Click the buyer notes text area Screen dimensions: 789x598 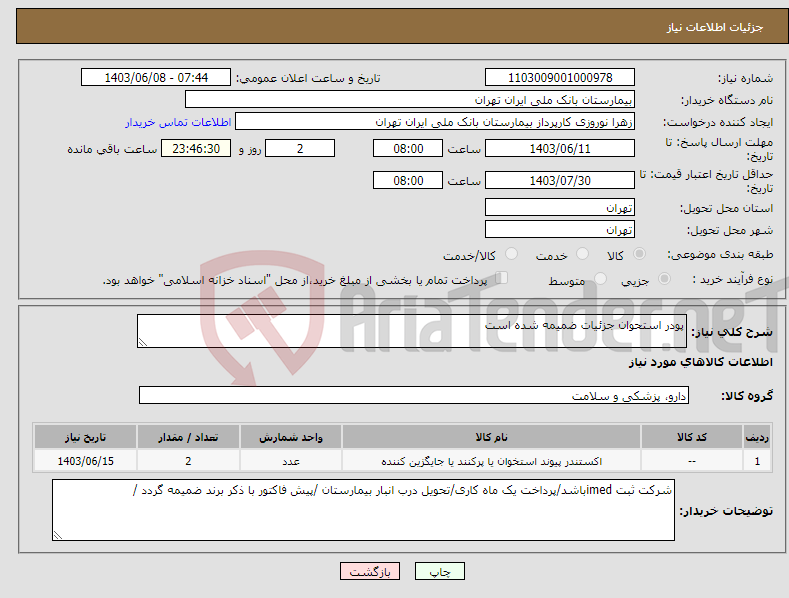click(x=363, y=510)
